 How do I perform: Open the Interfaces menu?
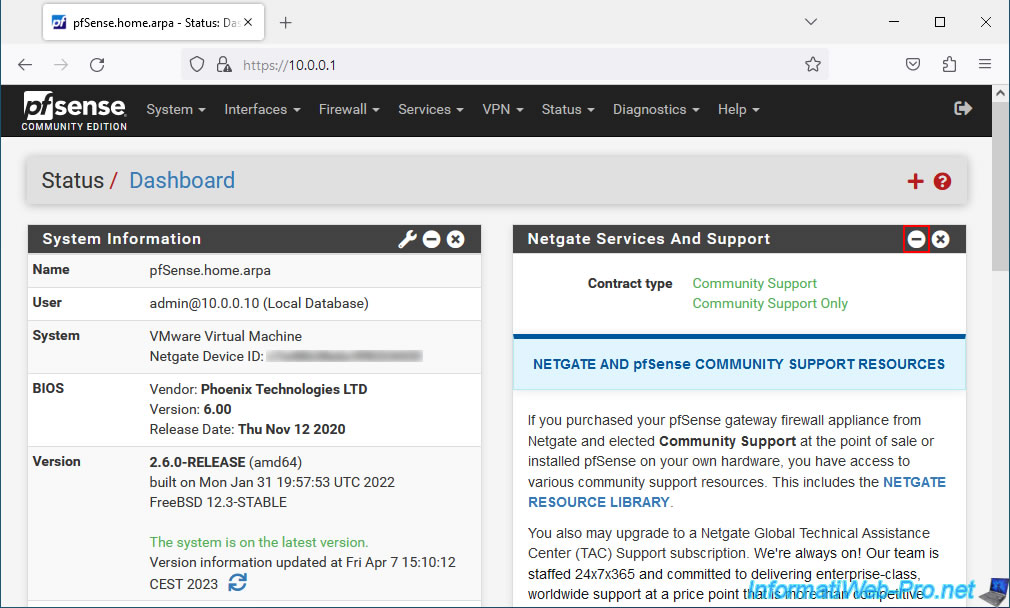tap(262, 109)
